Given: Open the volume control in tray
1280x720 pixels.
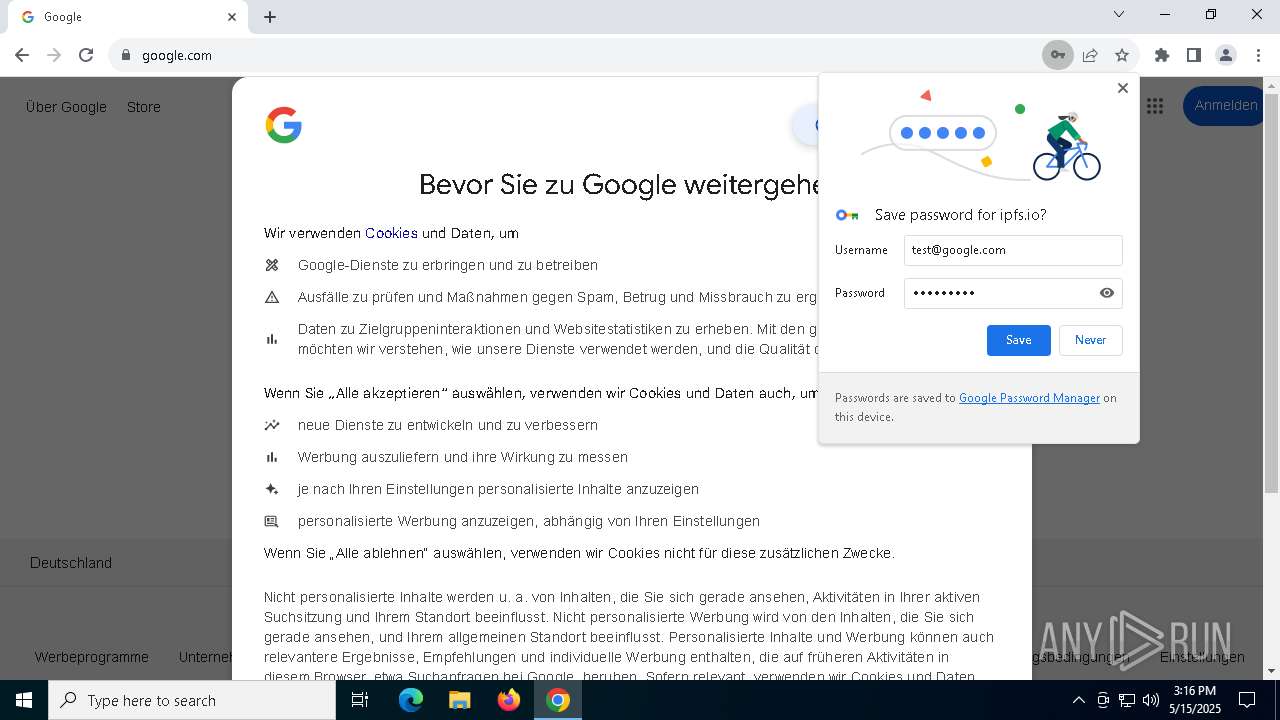Looking at the screenshot, I should [1151, 700].
